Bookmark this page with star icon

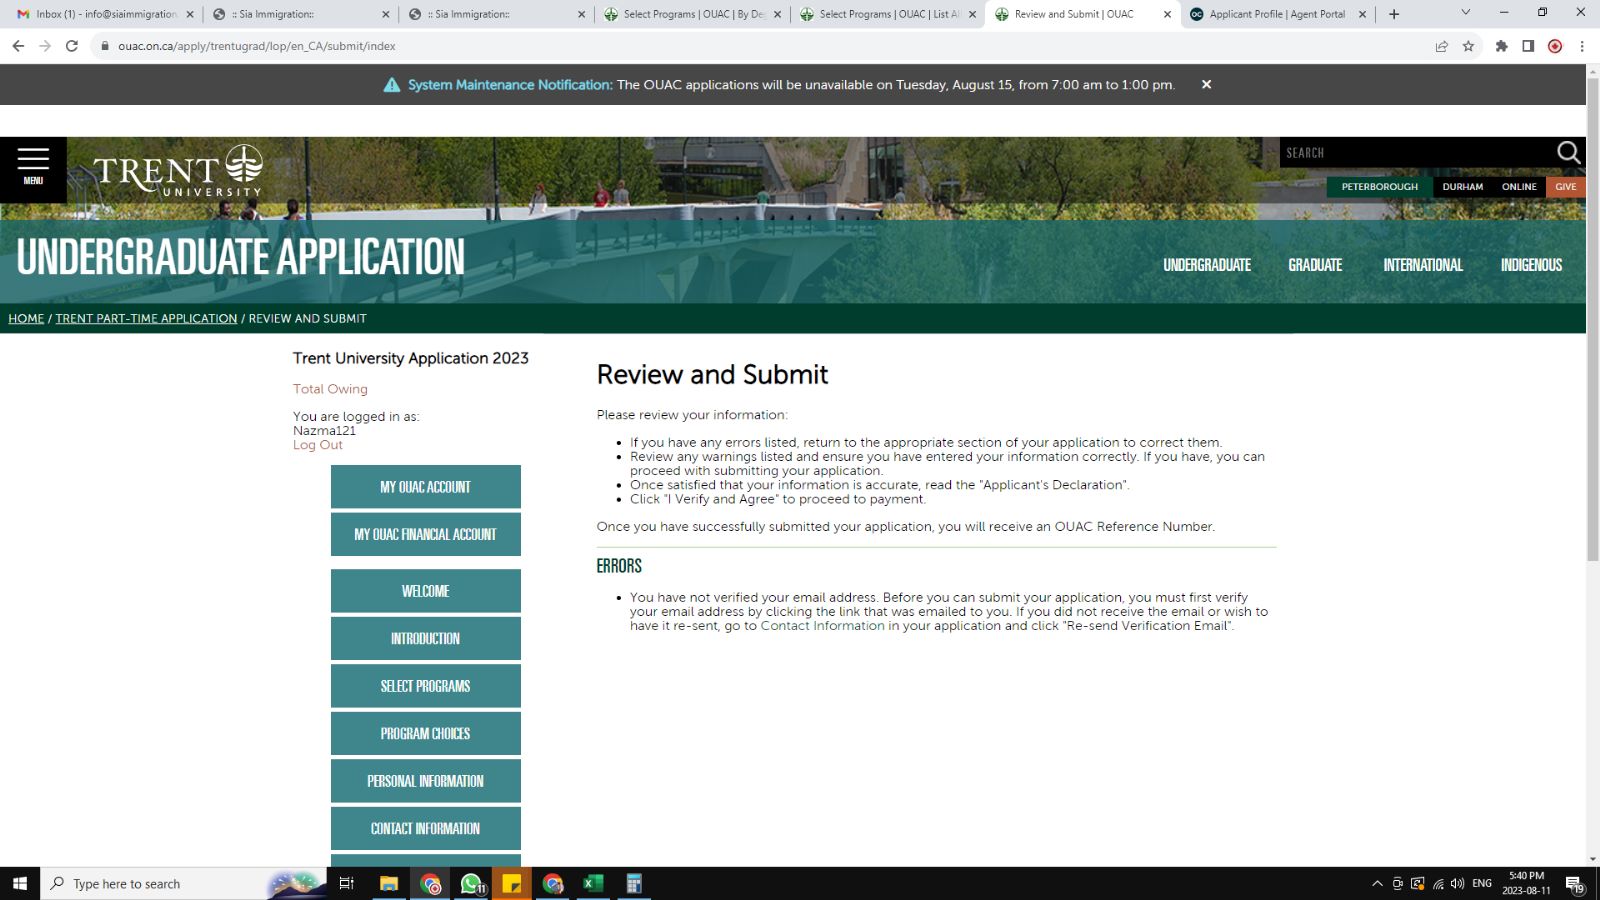[1468, 46]
